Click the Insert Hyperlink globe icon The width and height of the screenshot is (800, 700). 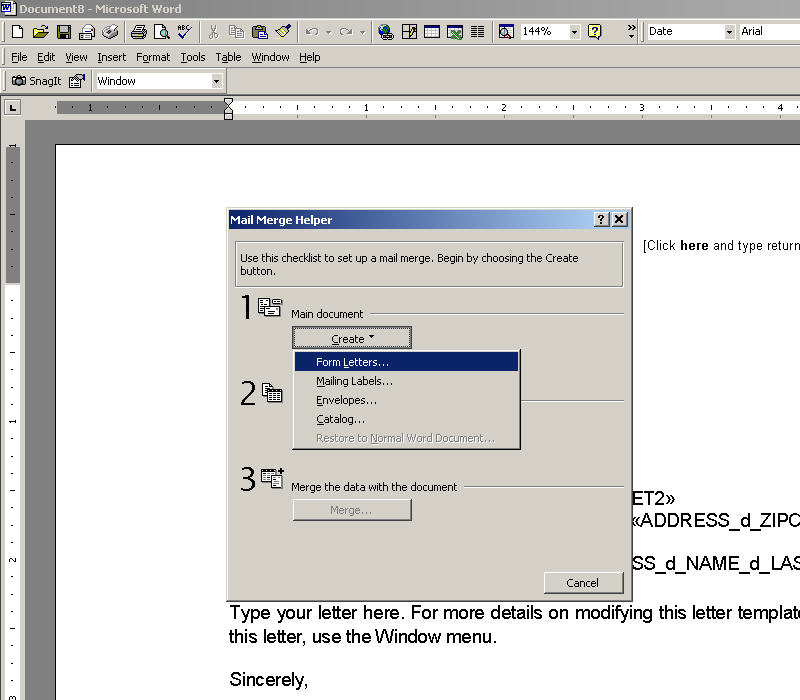[x=386, y=32]
